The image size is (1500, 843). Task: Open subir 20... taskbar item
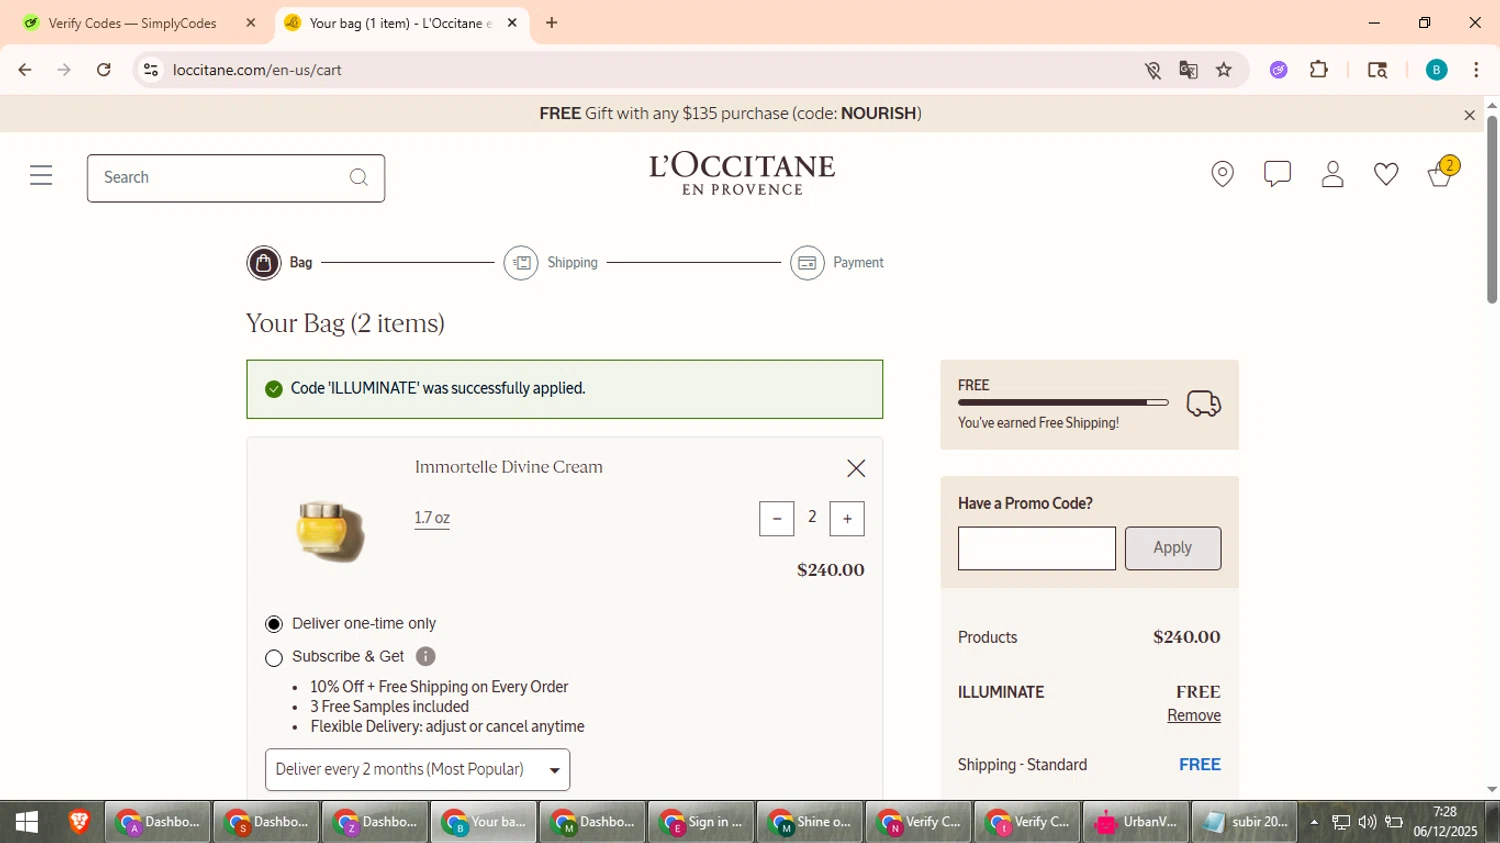[1244, 822]
